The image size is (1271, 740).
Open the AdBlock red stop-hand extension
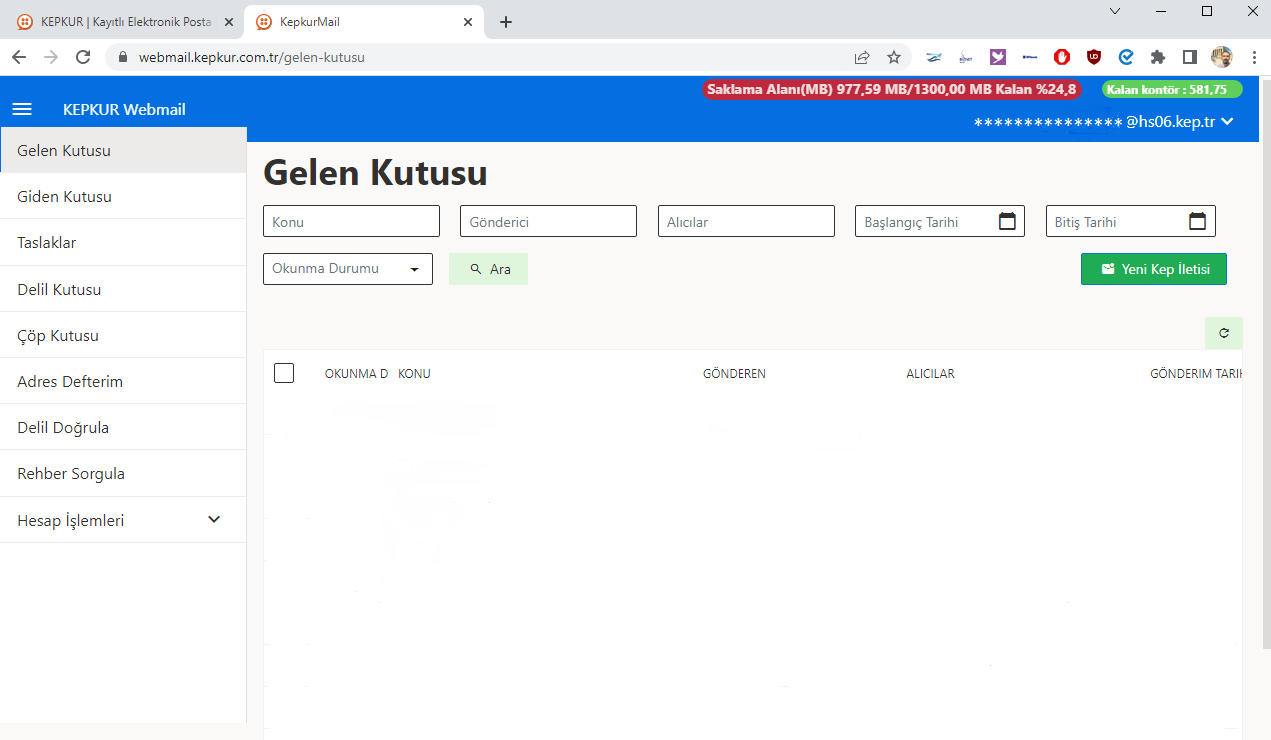click(x=1062, y=57)
